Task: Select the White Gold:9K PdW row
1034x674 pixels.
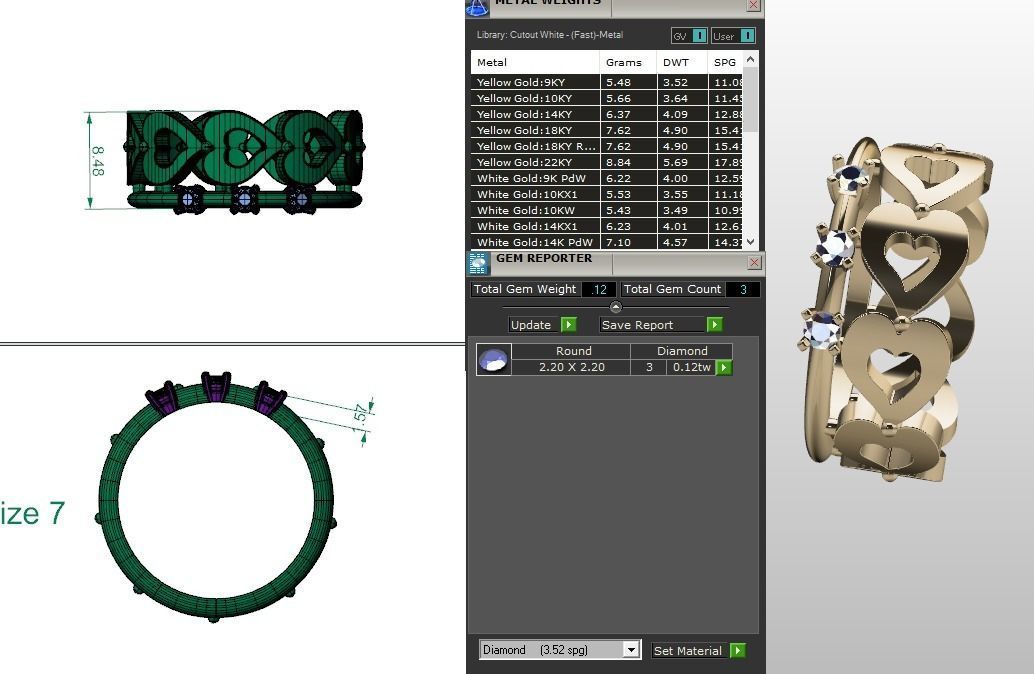Action: pos(607,178)
